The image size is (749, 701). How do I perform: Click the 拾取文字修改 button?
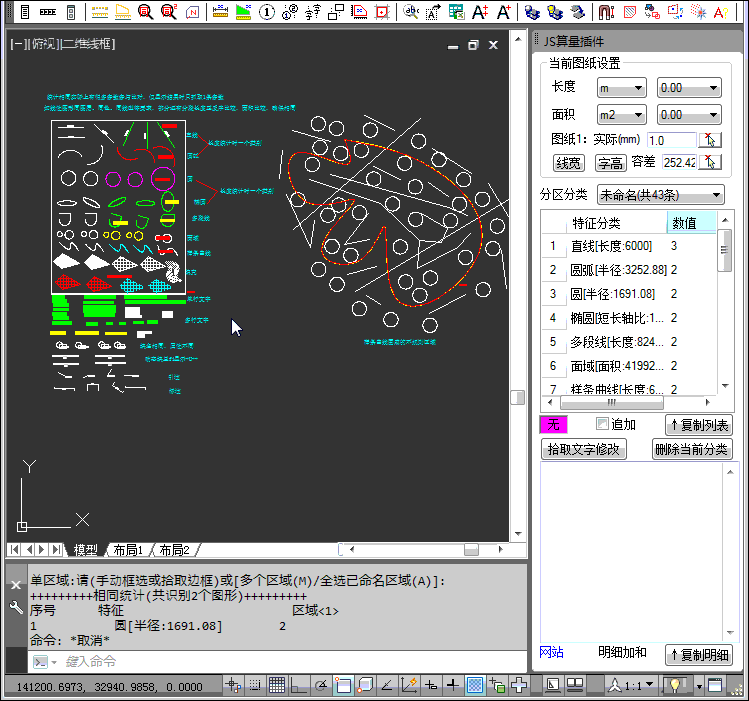(x=583, y=449)
